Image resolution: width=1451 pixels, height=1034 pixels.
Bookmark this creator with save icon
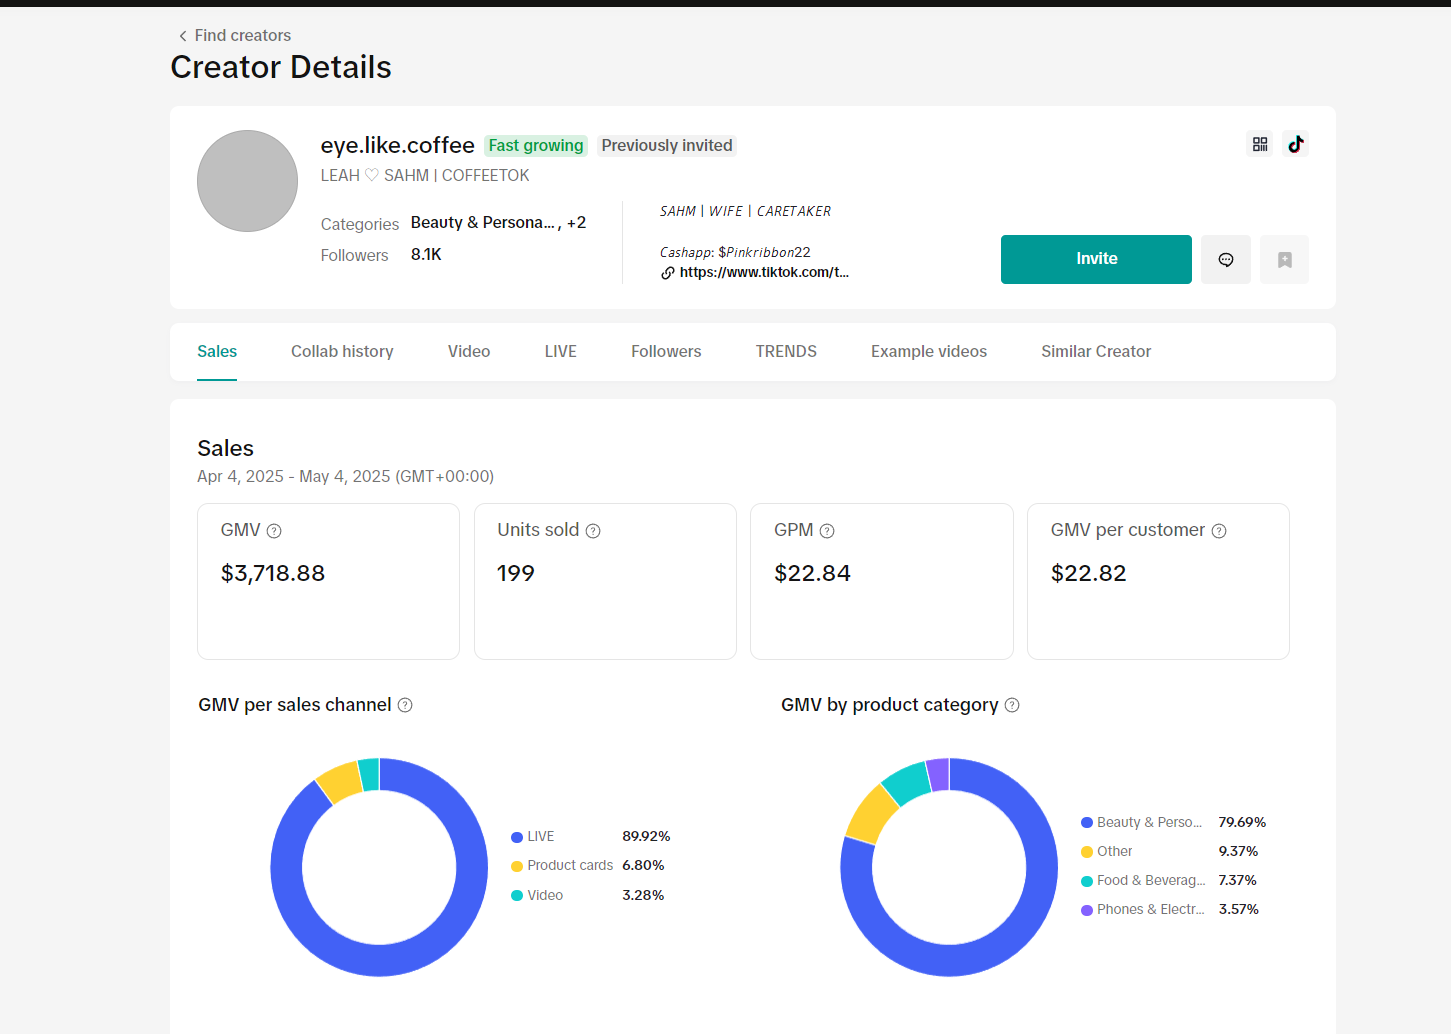click(x=1284, y=260)
